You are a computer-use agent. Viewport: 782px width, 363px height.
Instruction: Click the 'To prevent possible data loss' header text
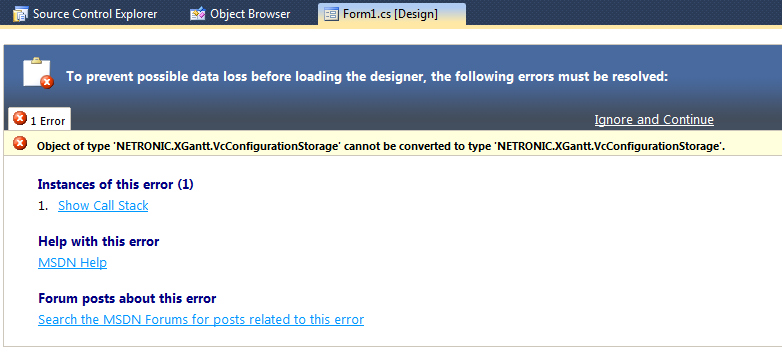tap(367, 77)
